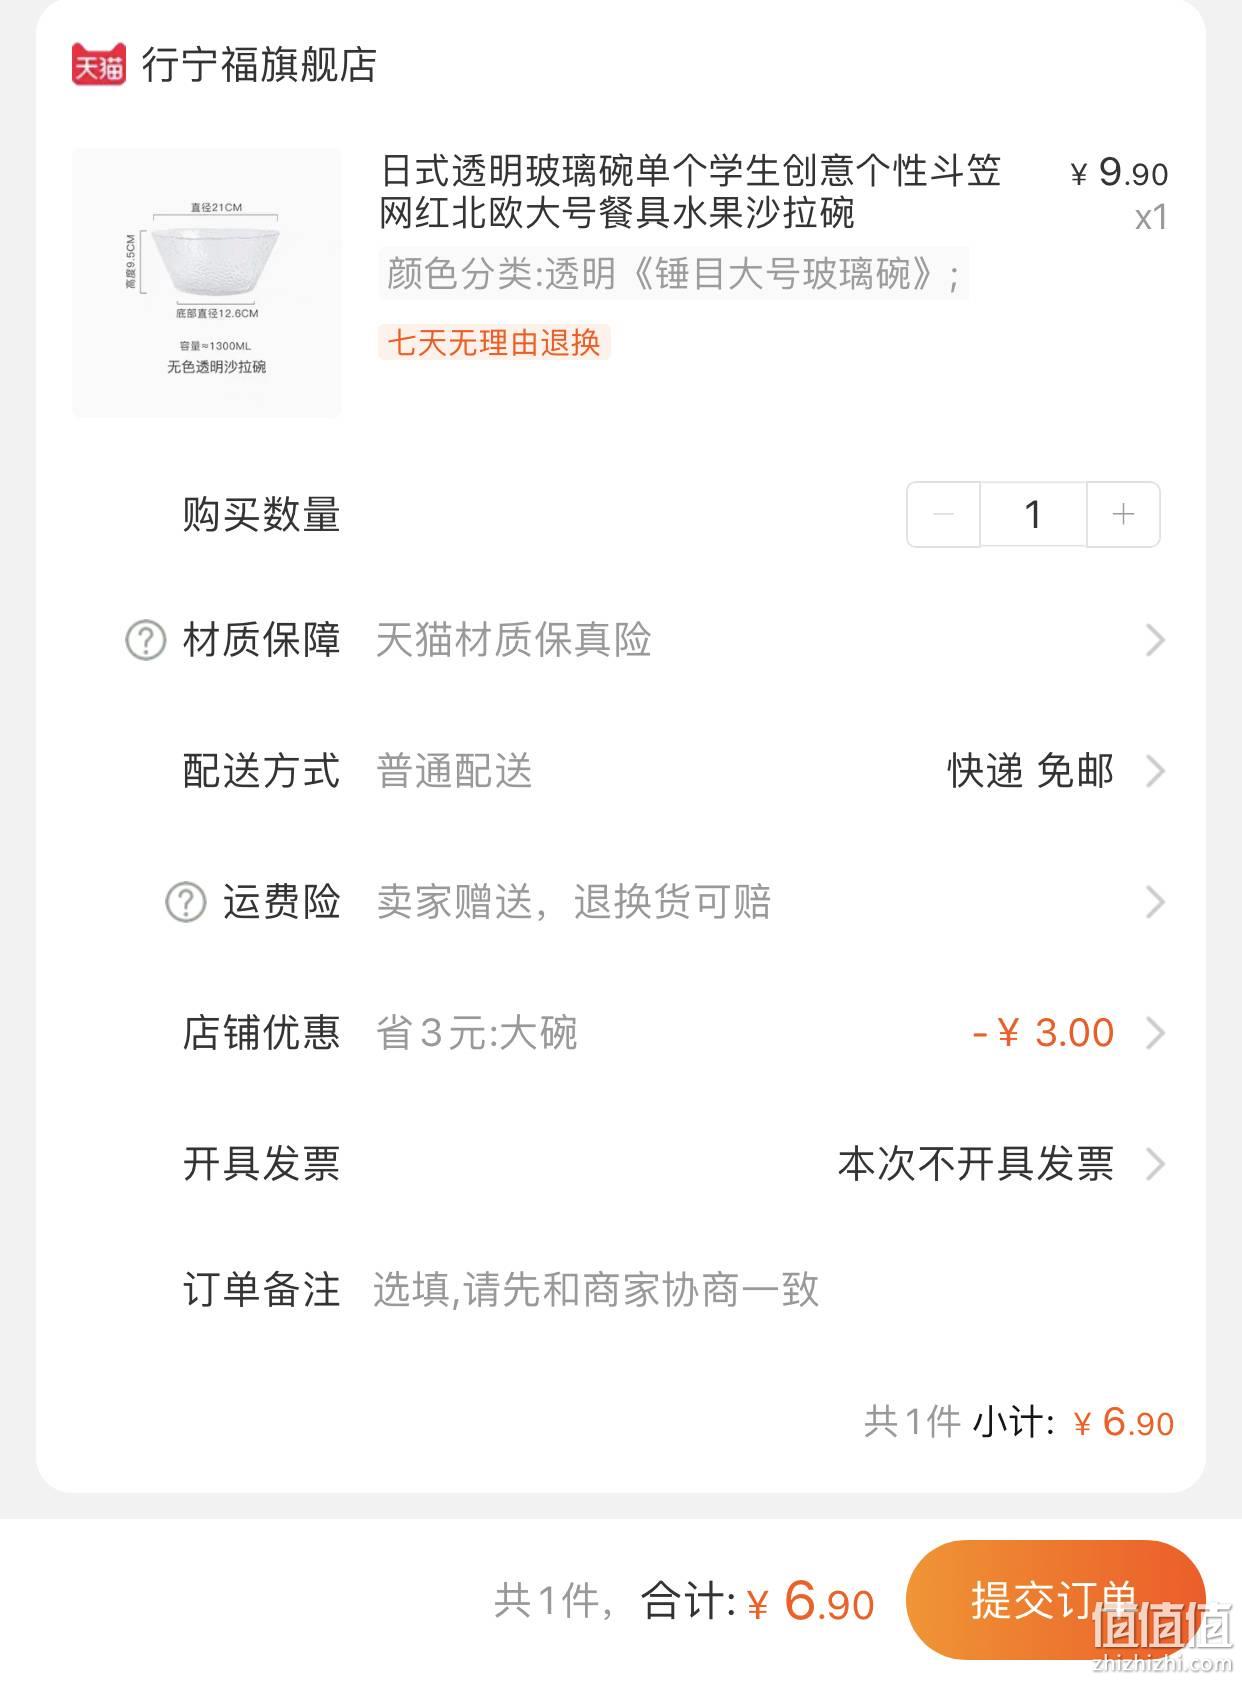The height and width of the screenshot is (1681, 1242).
Task: Expand 配送方式 delivery options chevron
Action: [1155, 771]
